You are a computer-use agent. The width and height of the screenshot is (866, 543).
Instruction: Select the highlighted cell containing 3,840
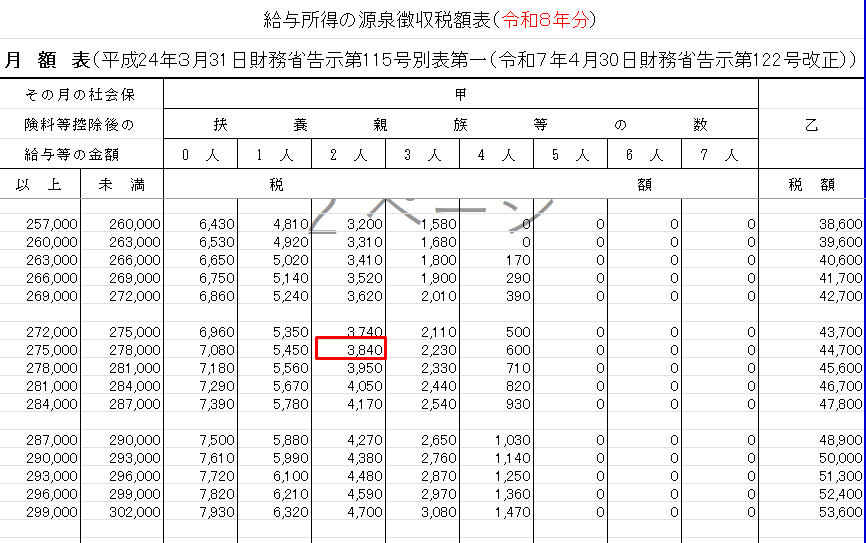pos(350,349)
